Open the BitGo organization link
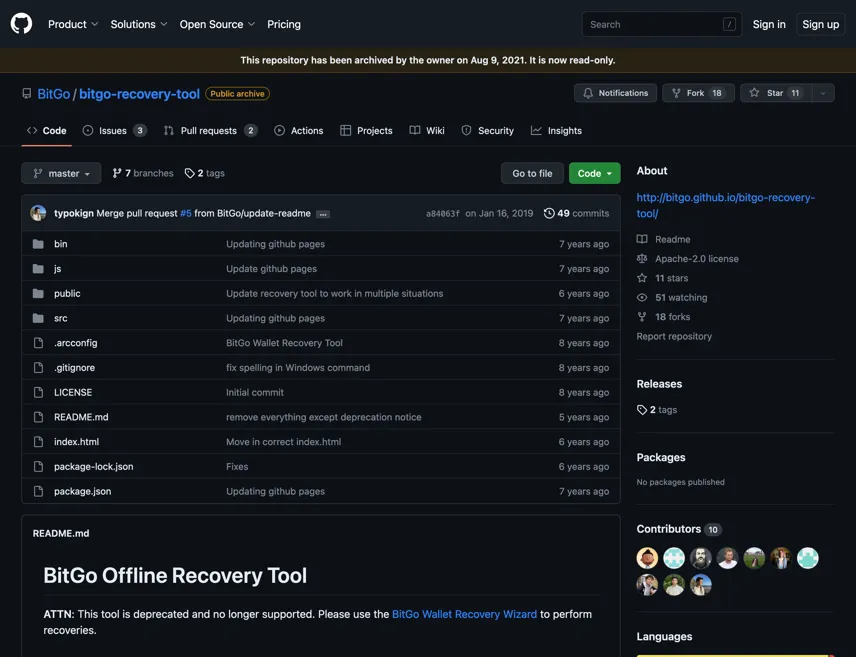856x657 pixels. pyautogui.click(x=54, y=94)
